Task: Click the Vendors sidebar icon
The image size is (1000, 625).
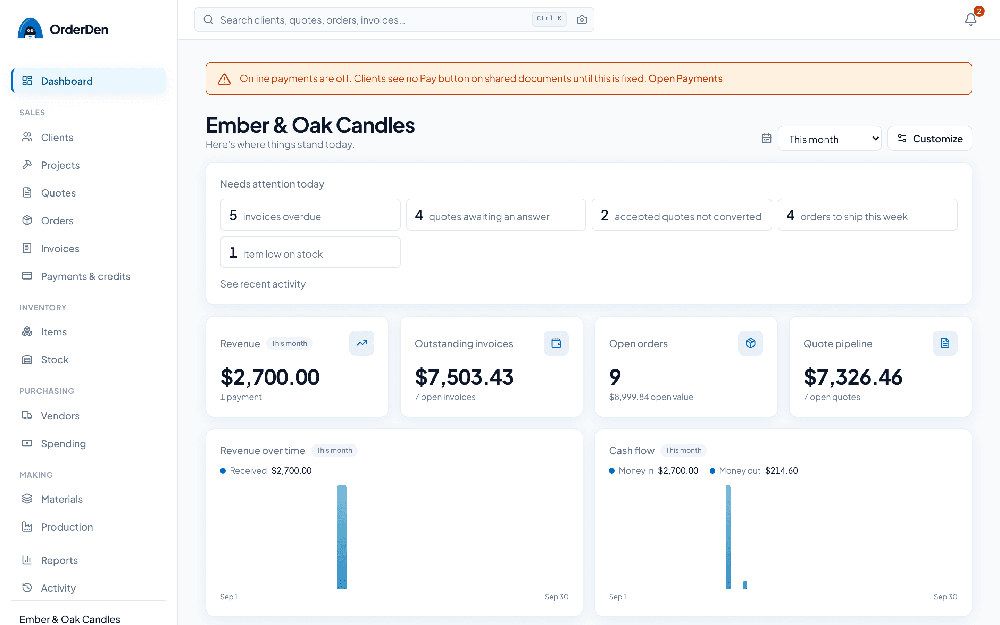Action: click(27, 415)
